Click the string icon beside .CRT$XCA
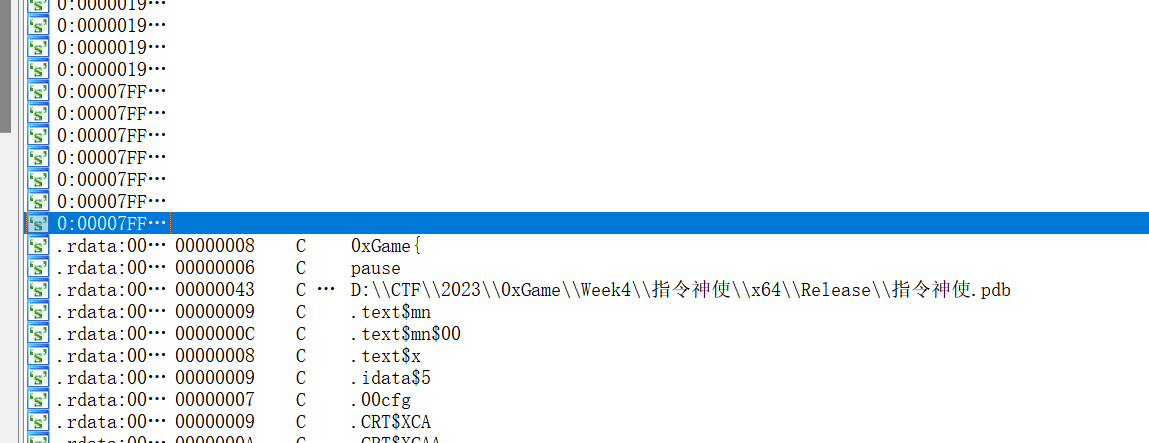 [x=38, y=422]
